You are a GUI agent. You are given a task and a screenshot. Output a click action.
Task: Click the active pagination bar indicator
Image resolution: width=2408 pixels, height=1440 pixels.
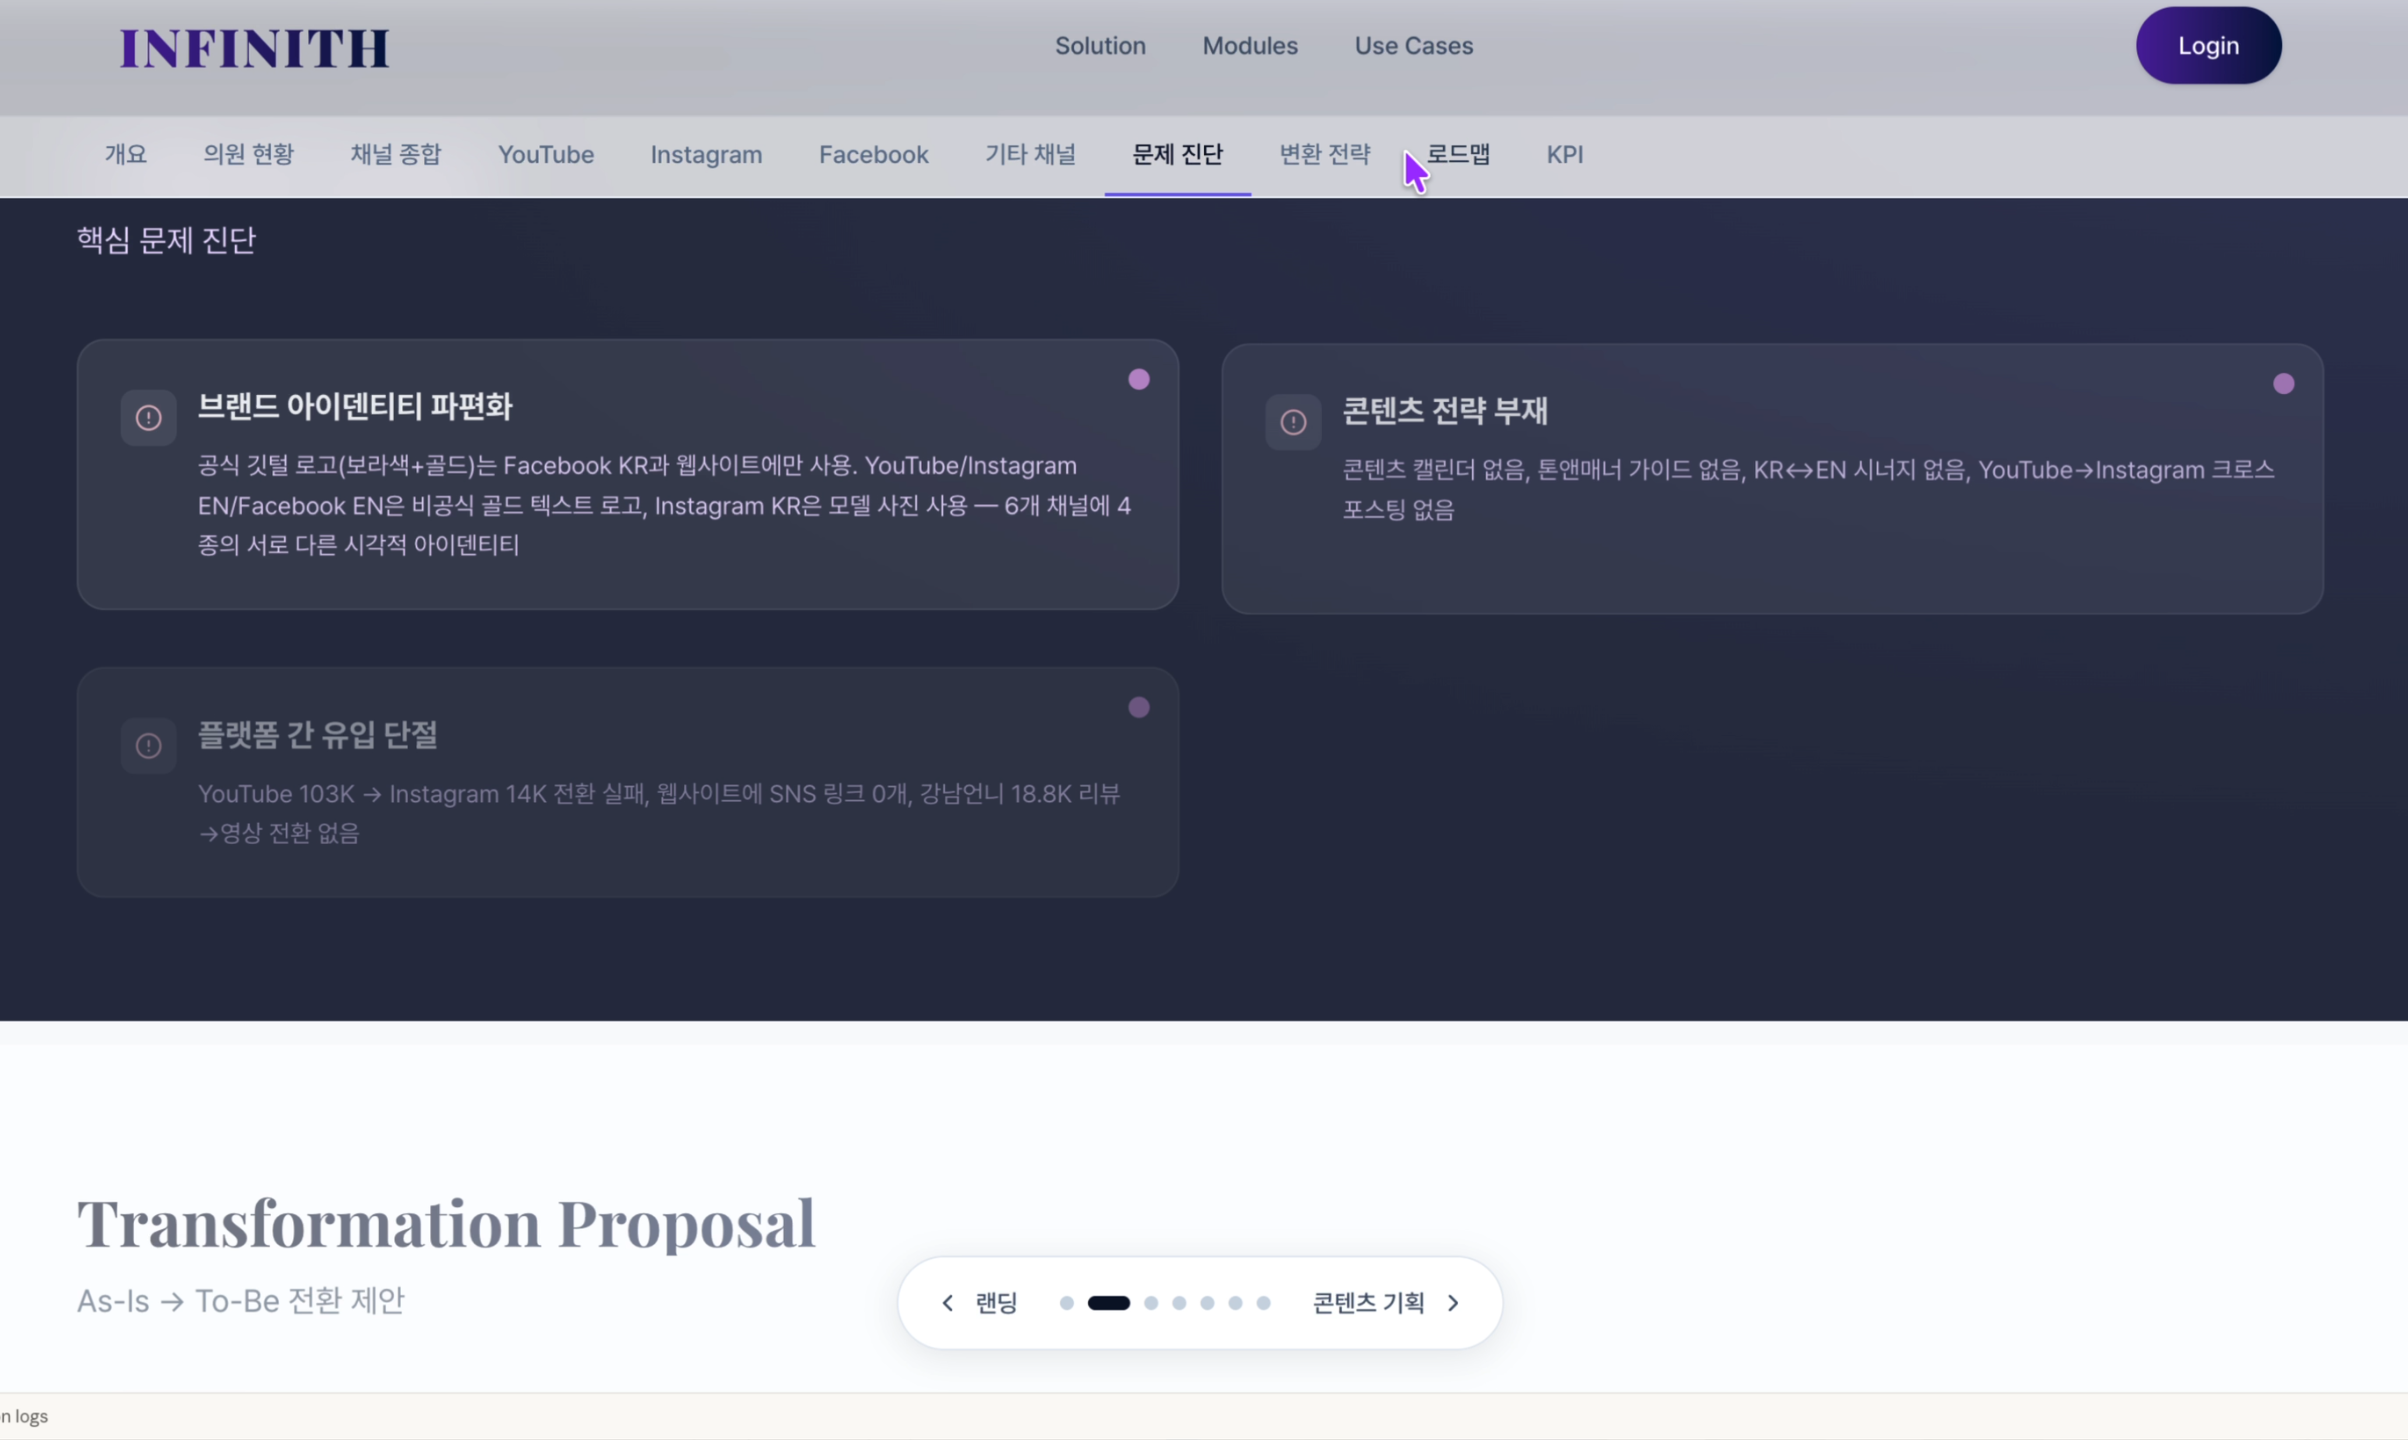point(1108,1303)
